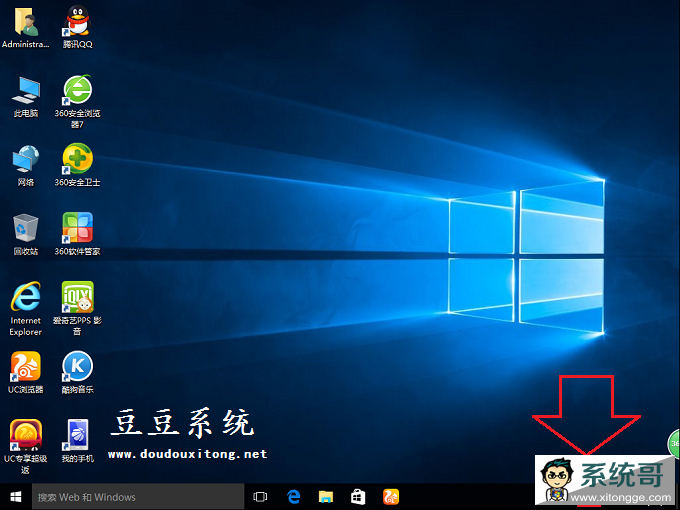
Task: Select the 网络 network icon
Action: tap(25, 159)
